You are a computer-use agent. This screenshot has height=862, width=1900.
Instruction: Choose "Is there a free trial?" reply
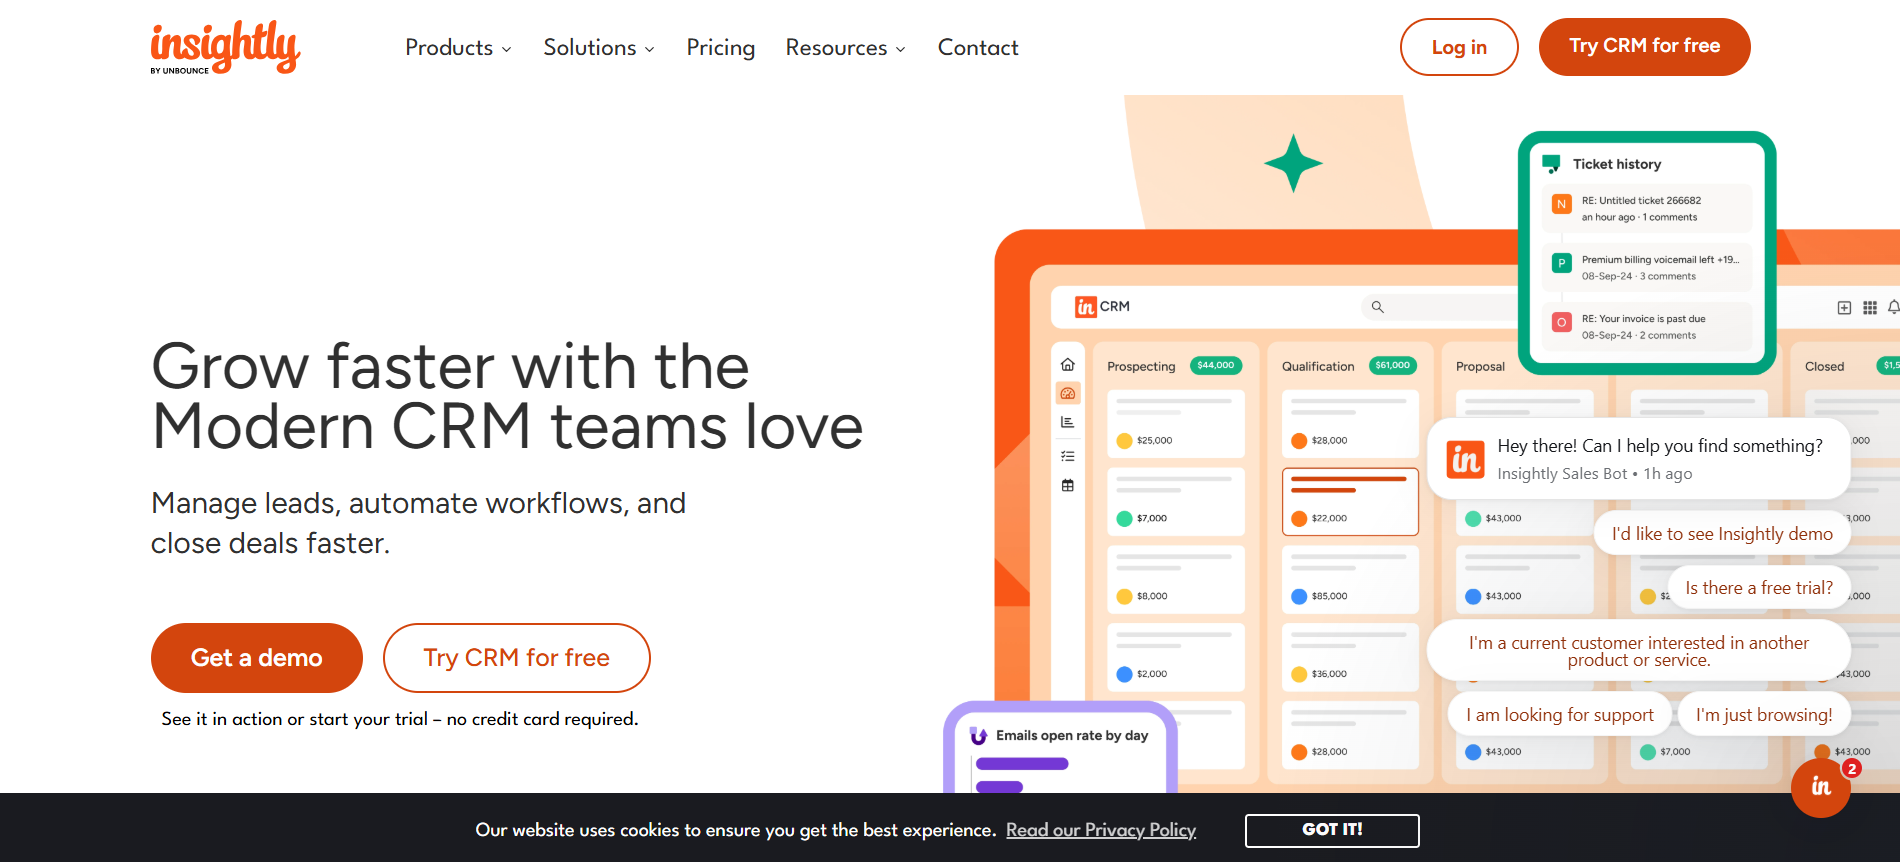pyautogui.click(x=1759, y=588)
